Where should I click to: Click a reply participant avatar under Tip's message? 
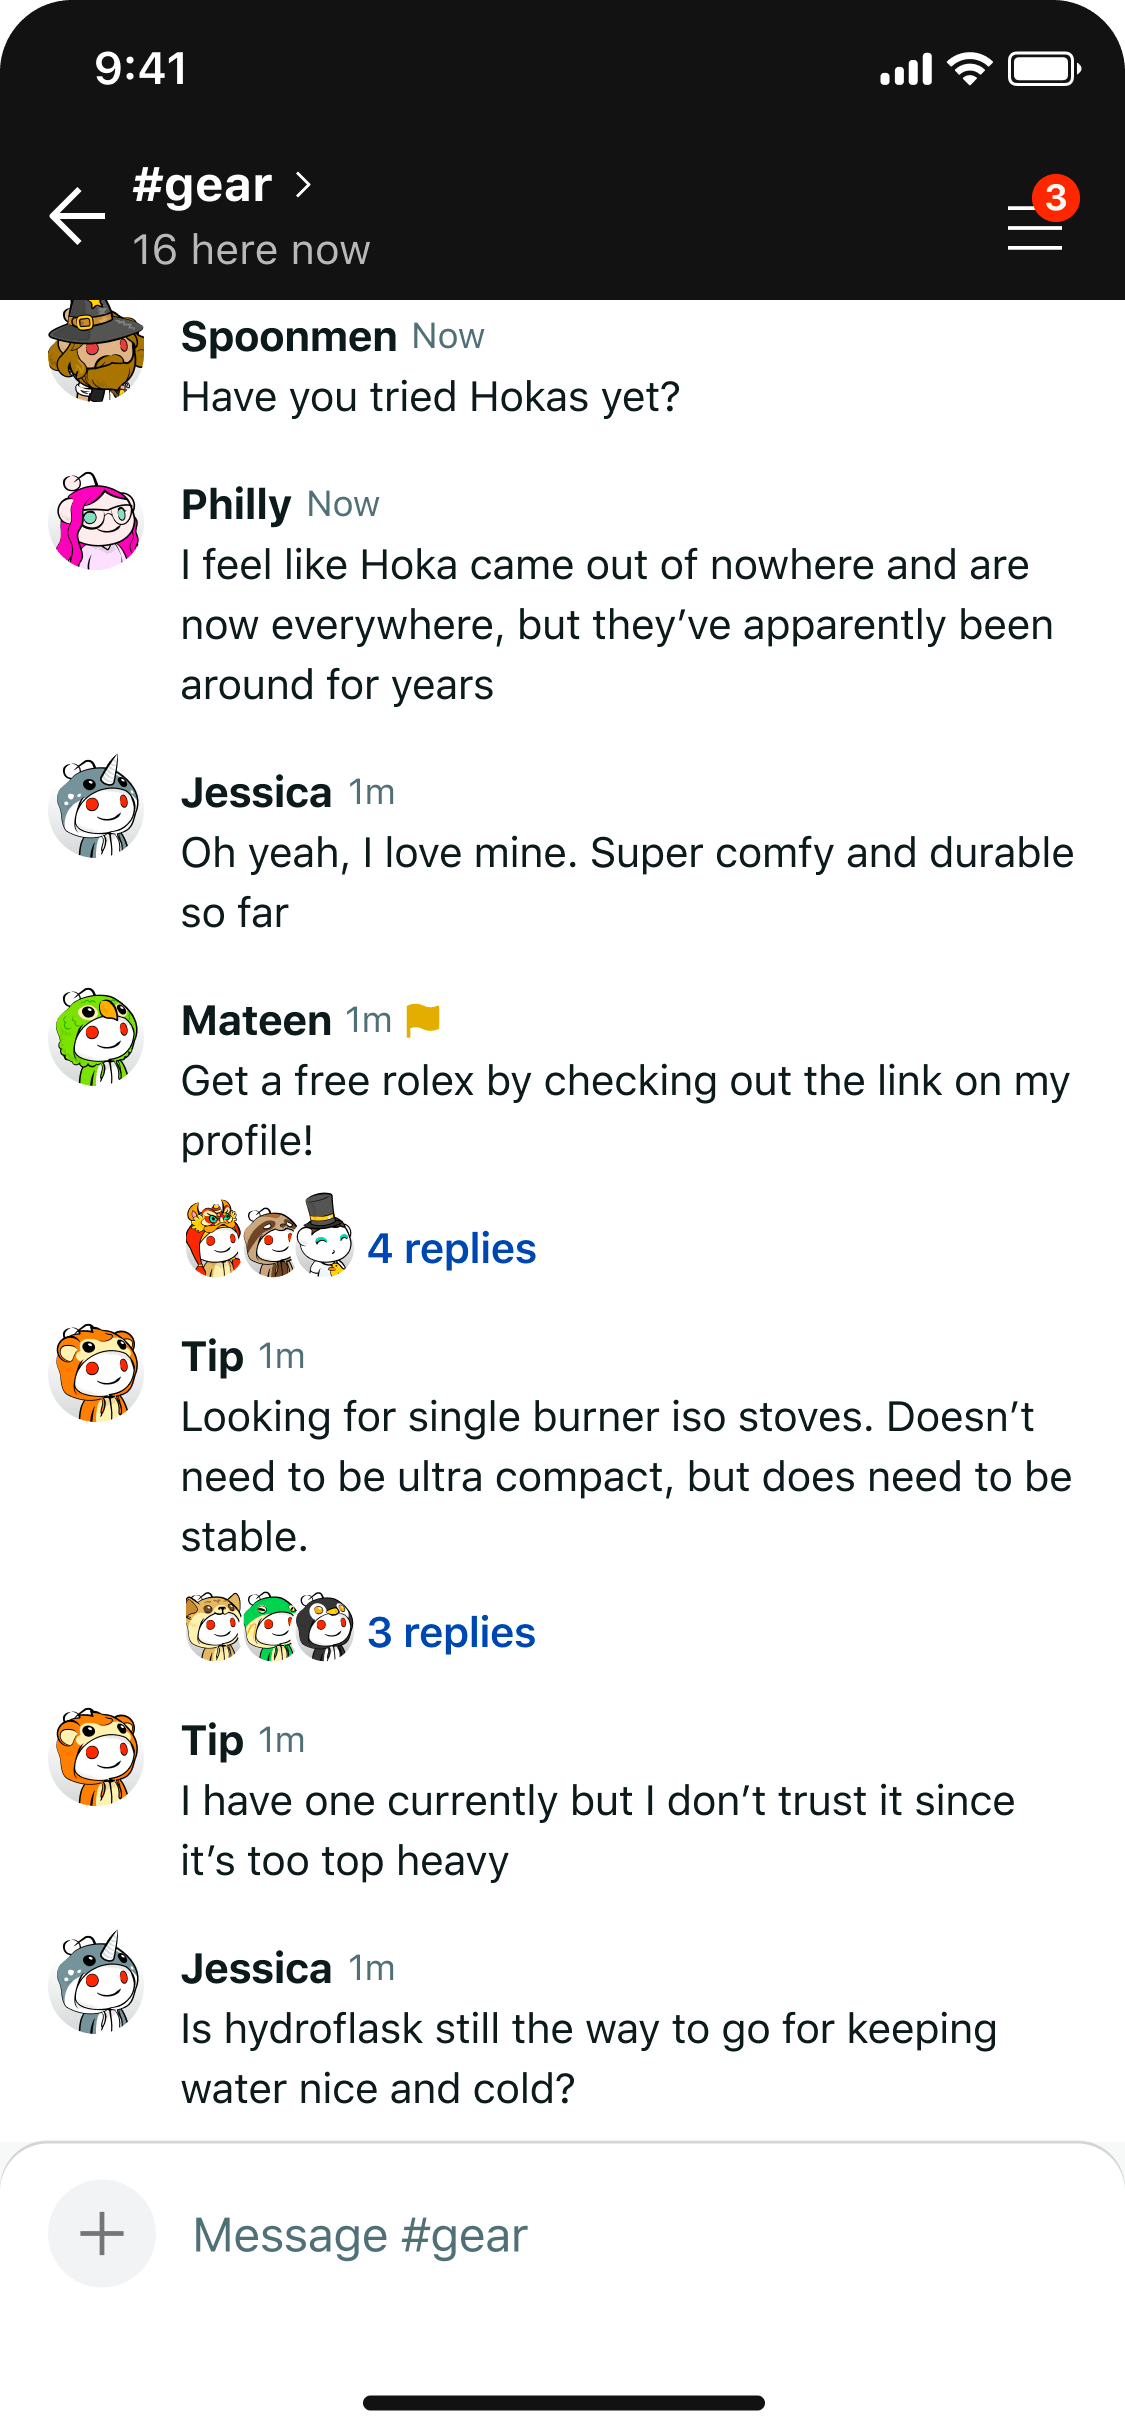268,1624
